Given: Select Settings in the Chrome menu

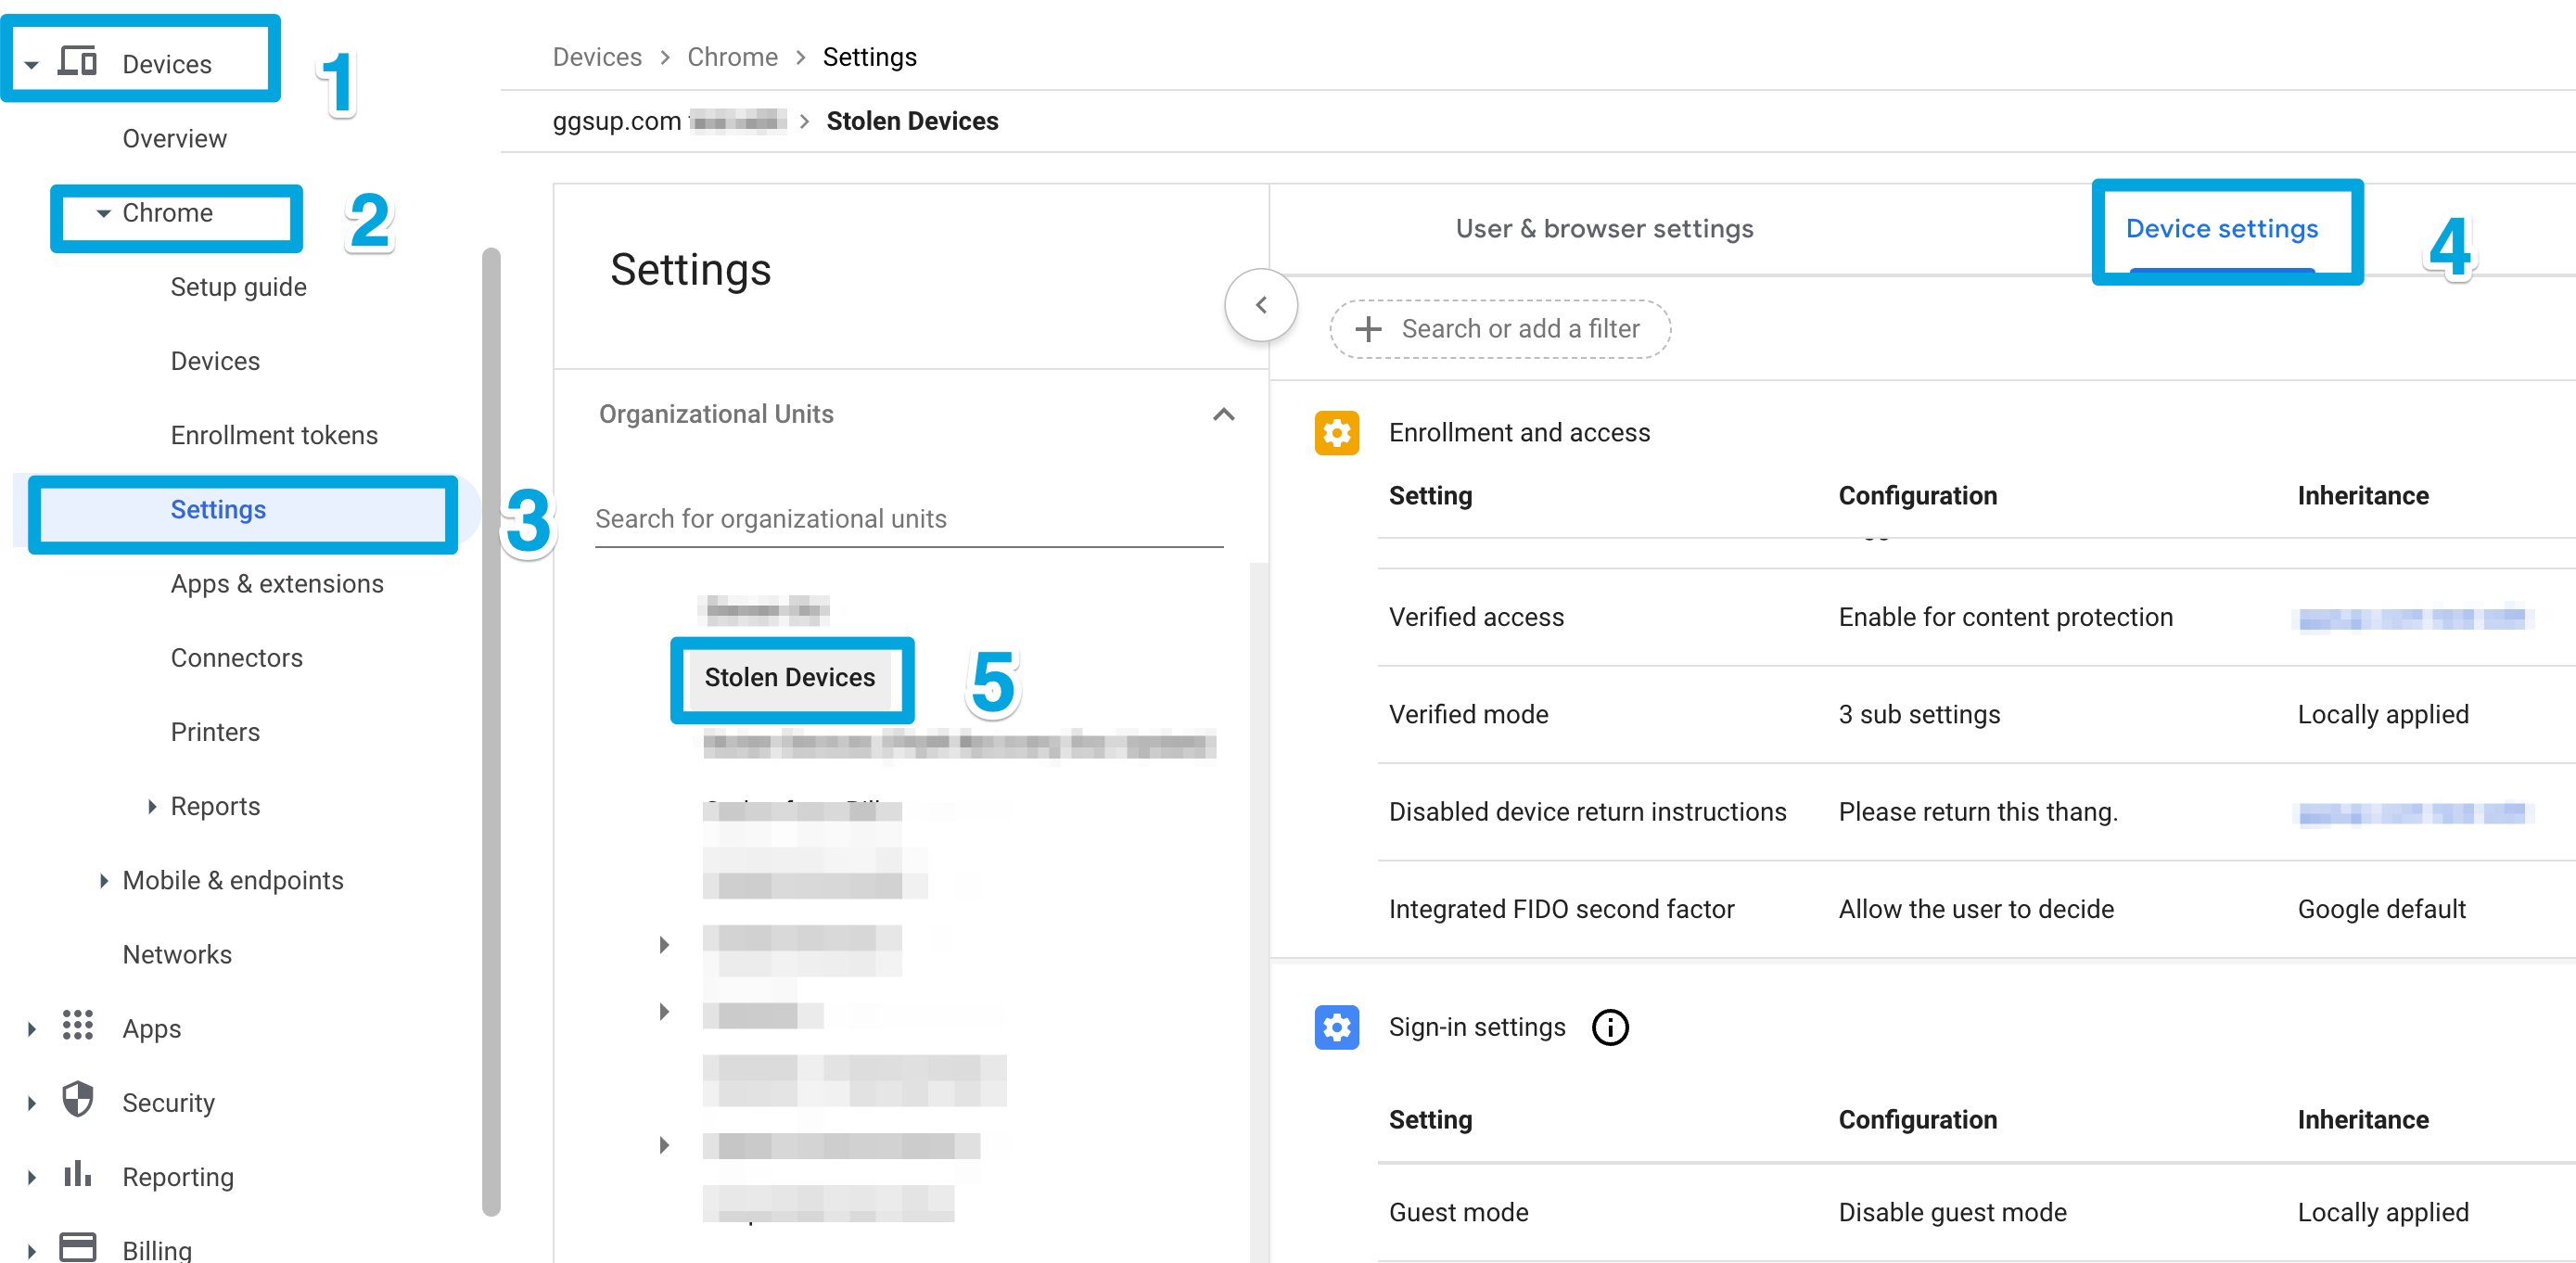Looking at the screenshot, I should [x=218, y=510].
